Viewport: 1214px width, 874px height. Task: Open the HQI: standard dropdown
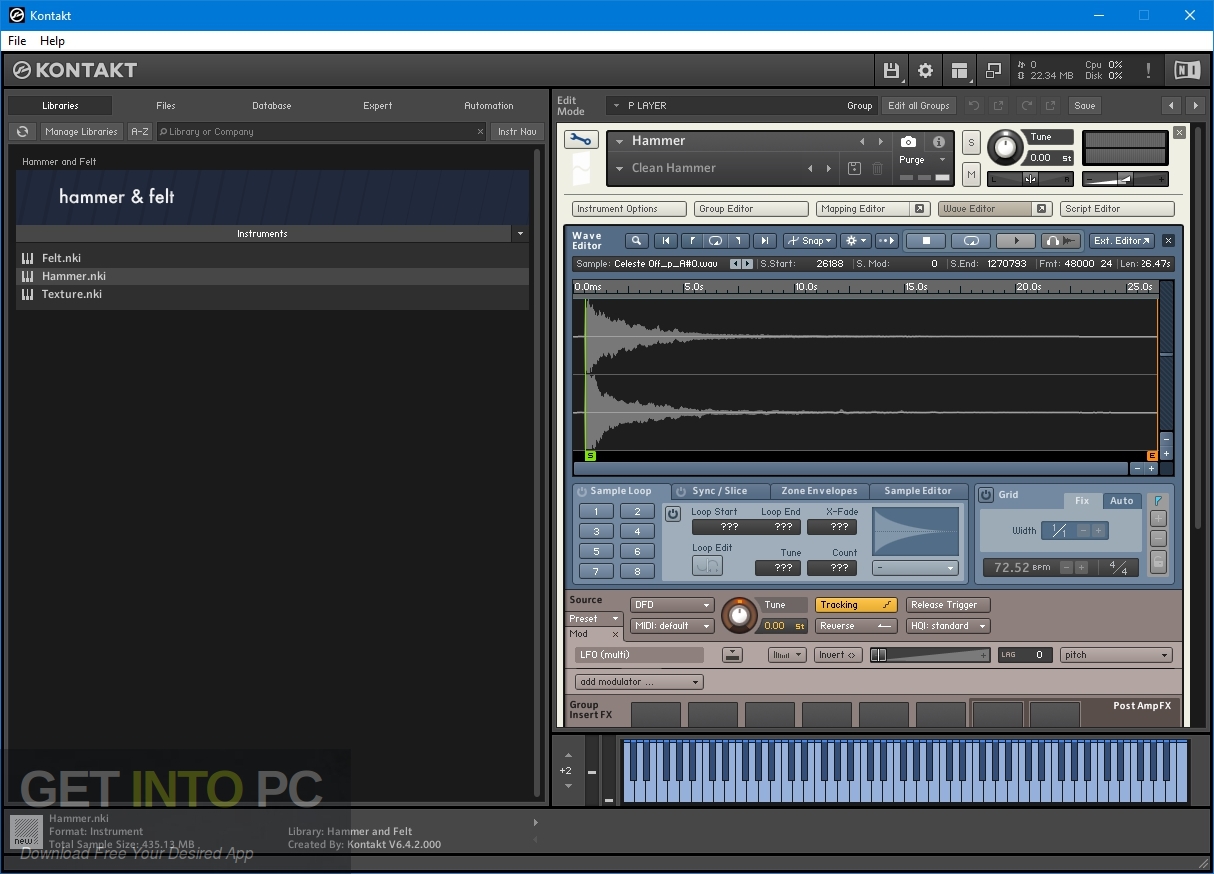pos(948,626)
